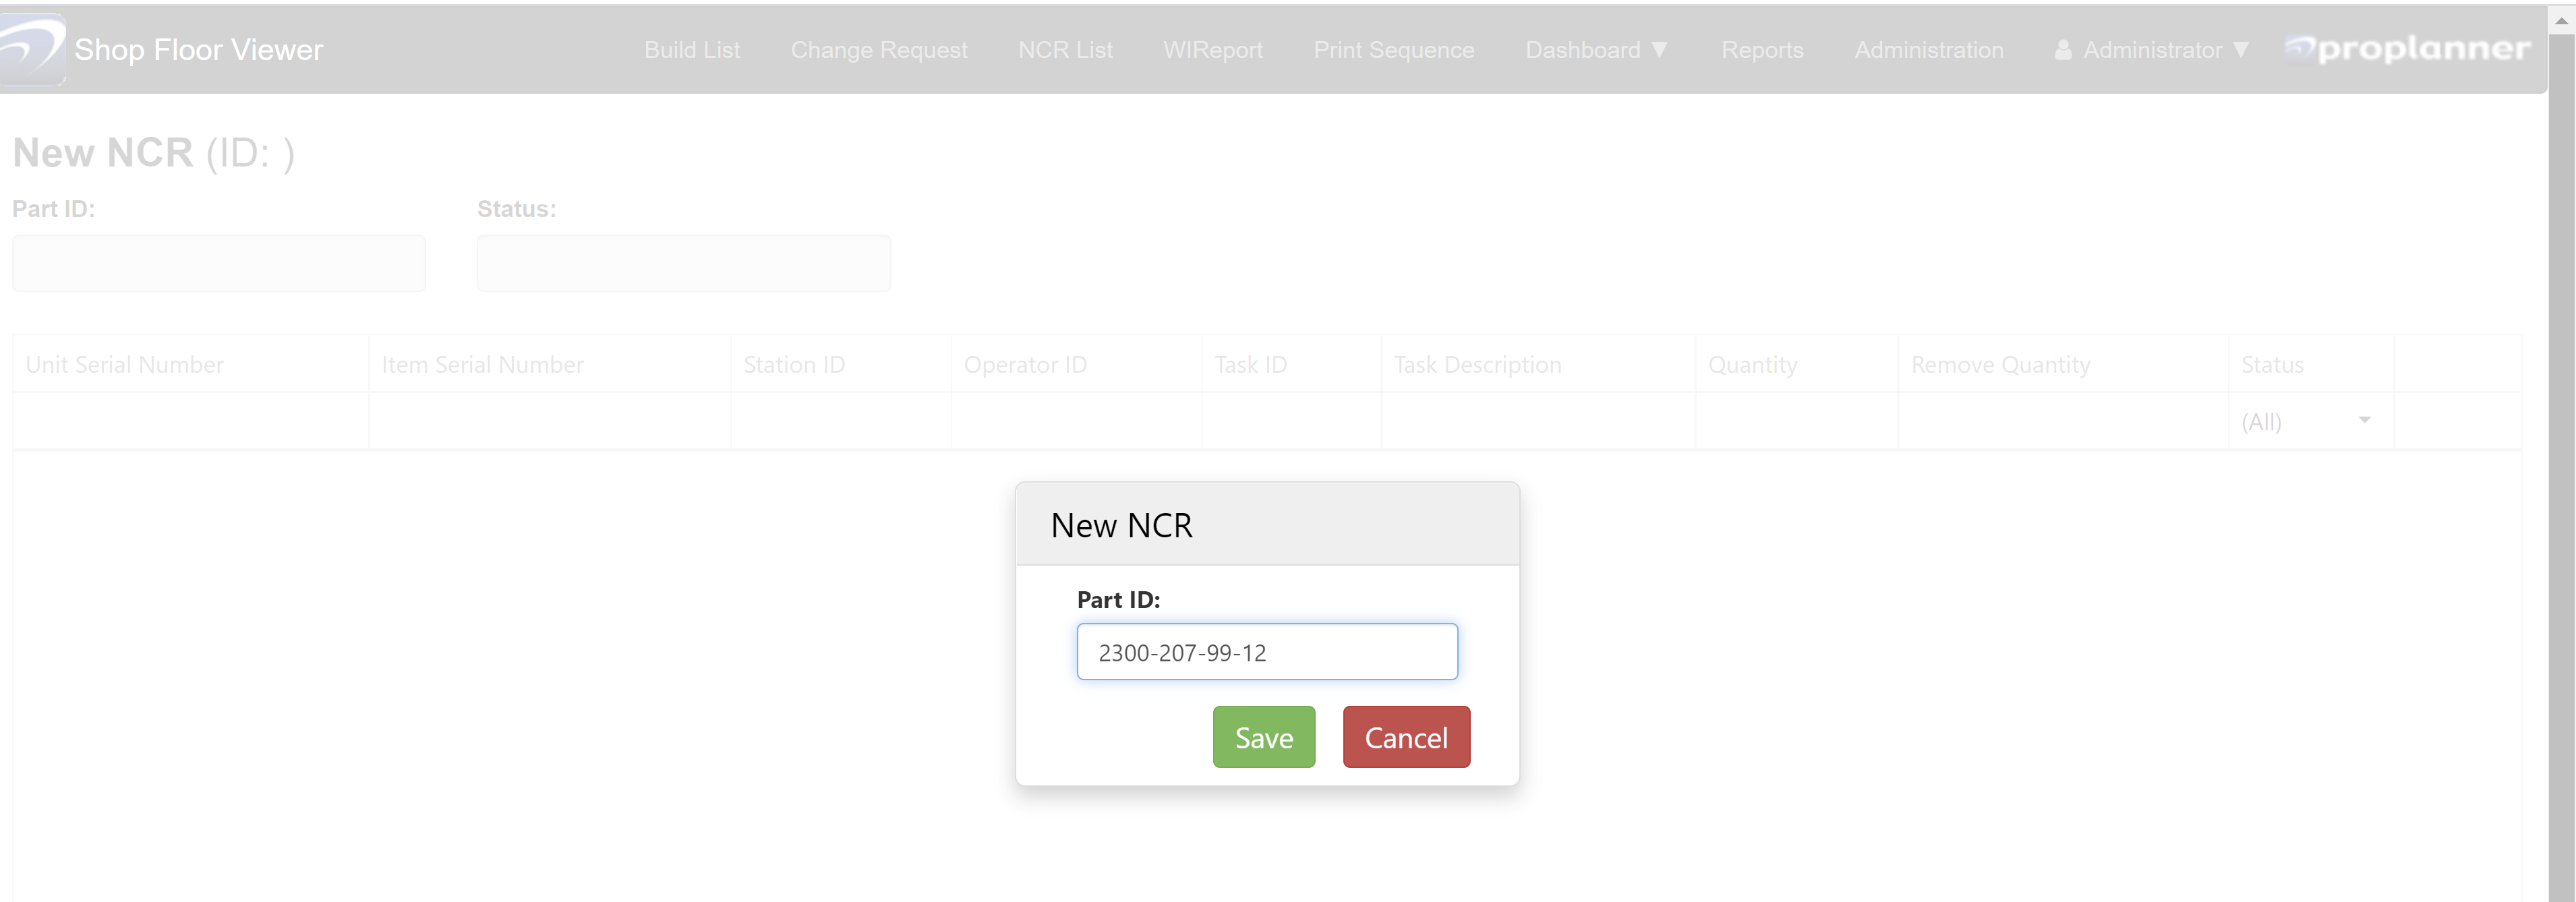The height and width of the screenshot is (902, 2576).
Task: Select Print Sequence in navbar
Action: point(1393,50)
